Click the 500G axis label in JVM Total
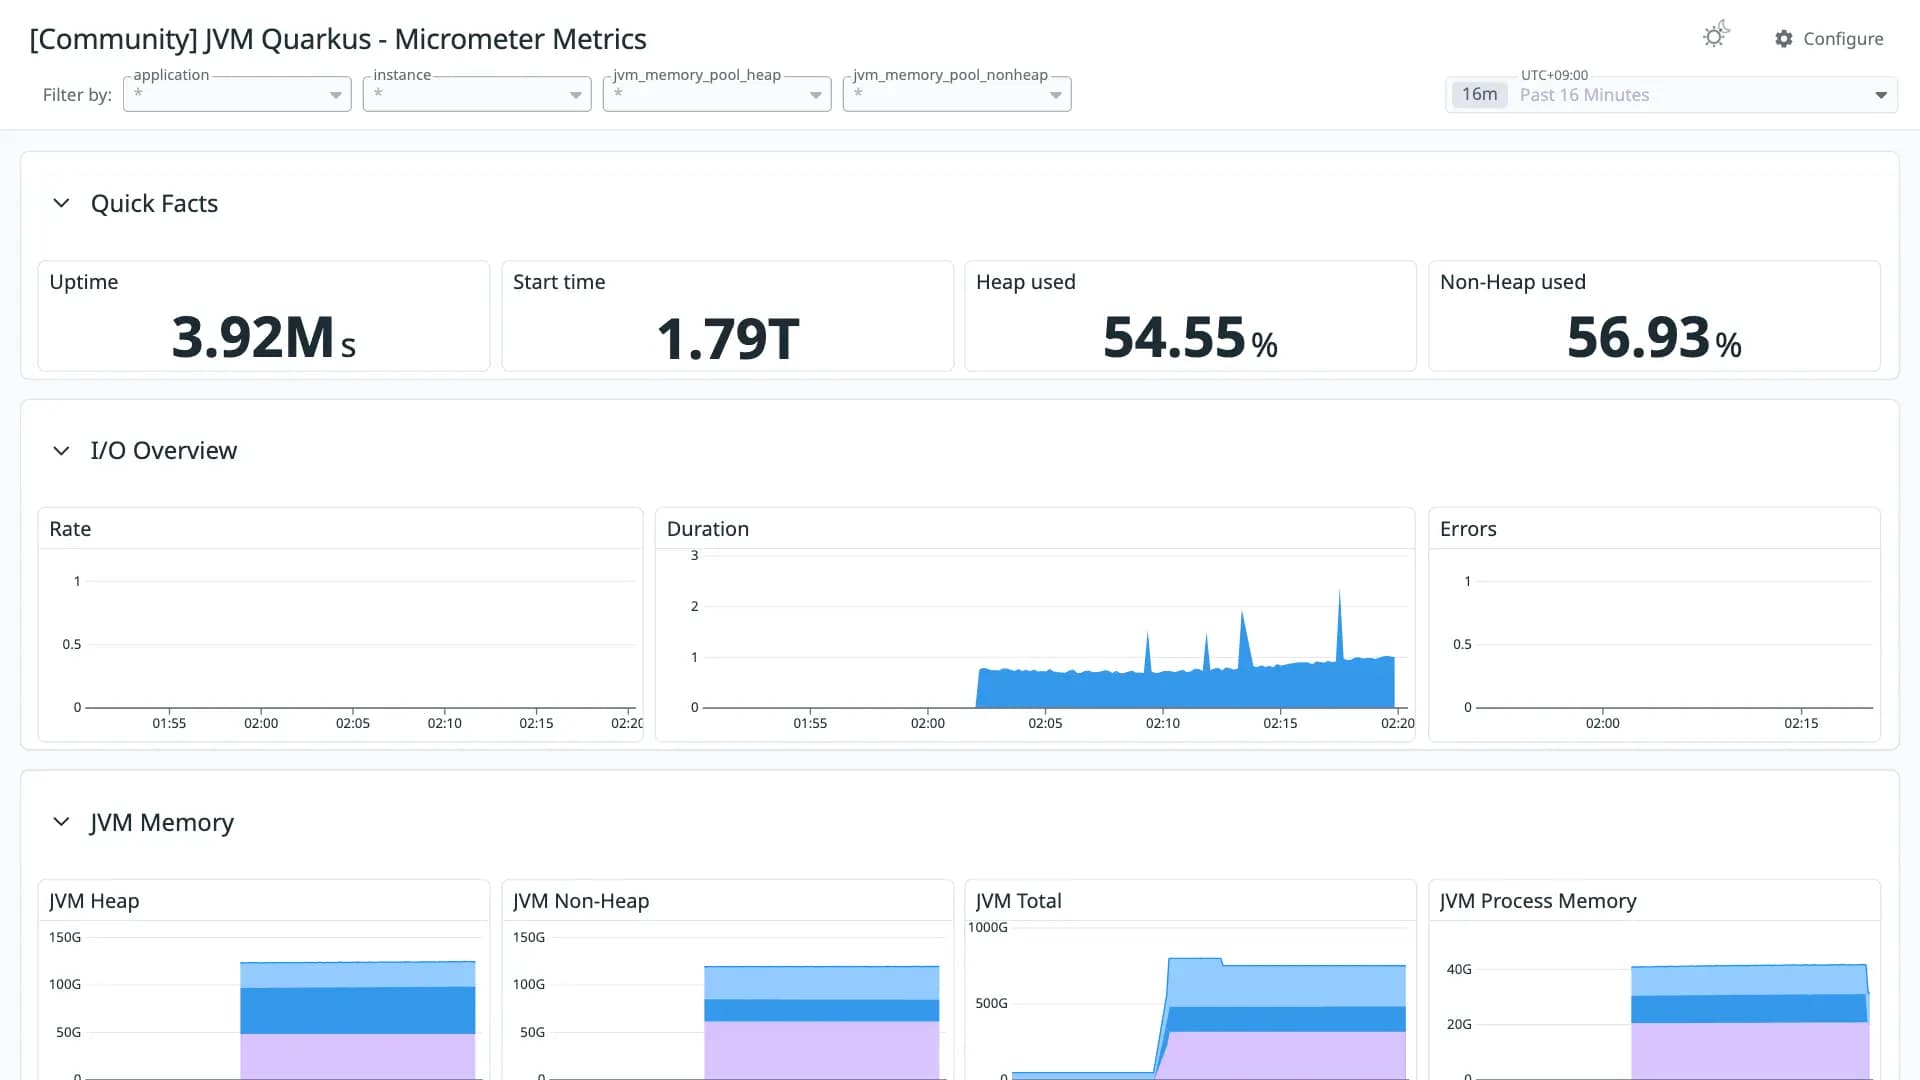This screenshot has height=1080, width=1920. 991,1003
